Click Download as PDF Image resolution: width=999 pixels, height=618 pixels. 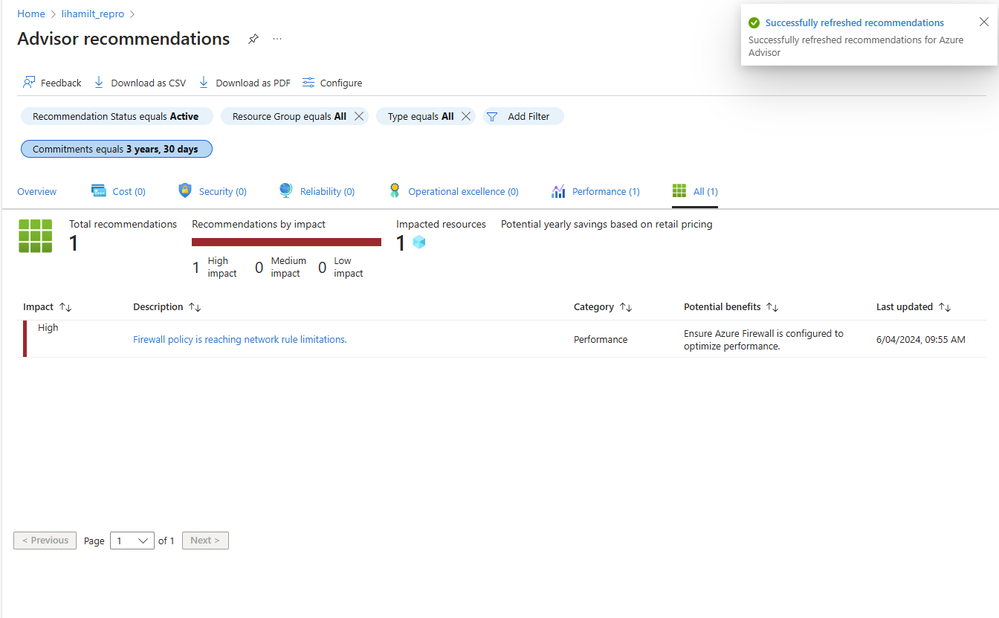(245, 82)
